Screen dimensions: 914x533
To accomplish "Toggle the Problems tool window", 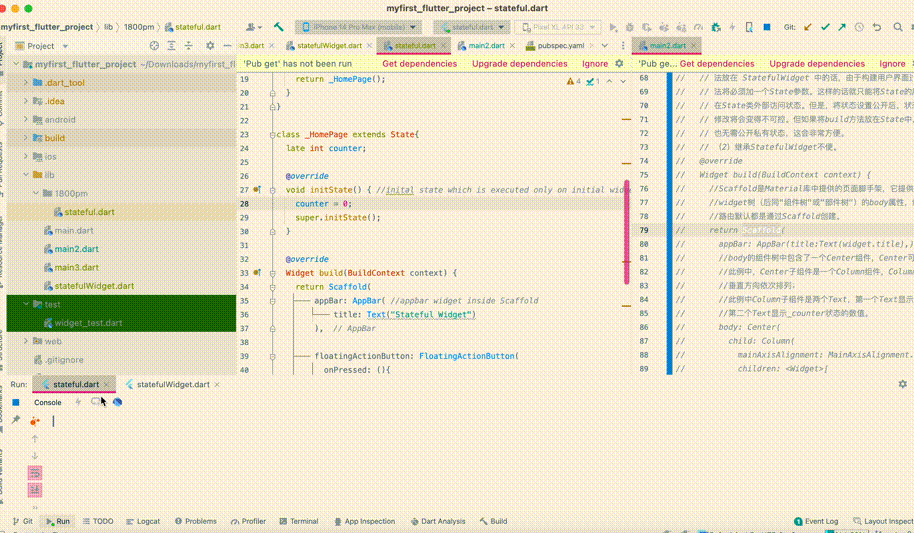I will (x=194, y=521).
